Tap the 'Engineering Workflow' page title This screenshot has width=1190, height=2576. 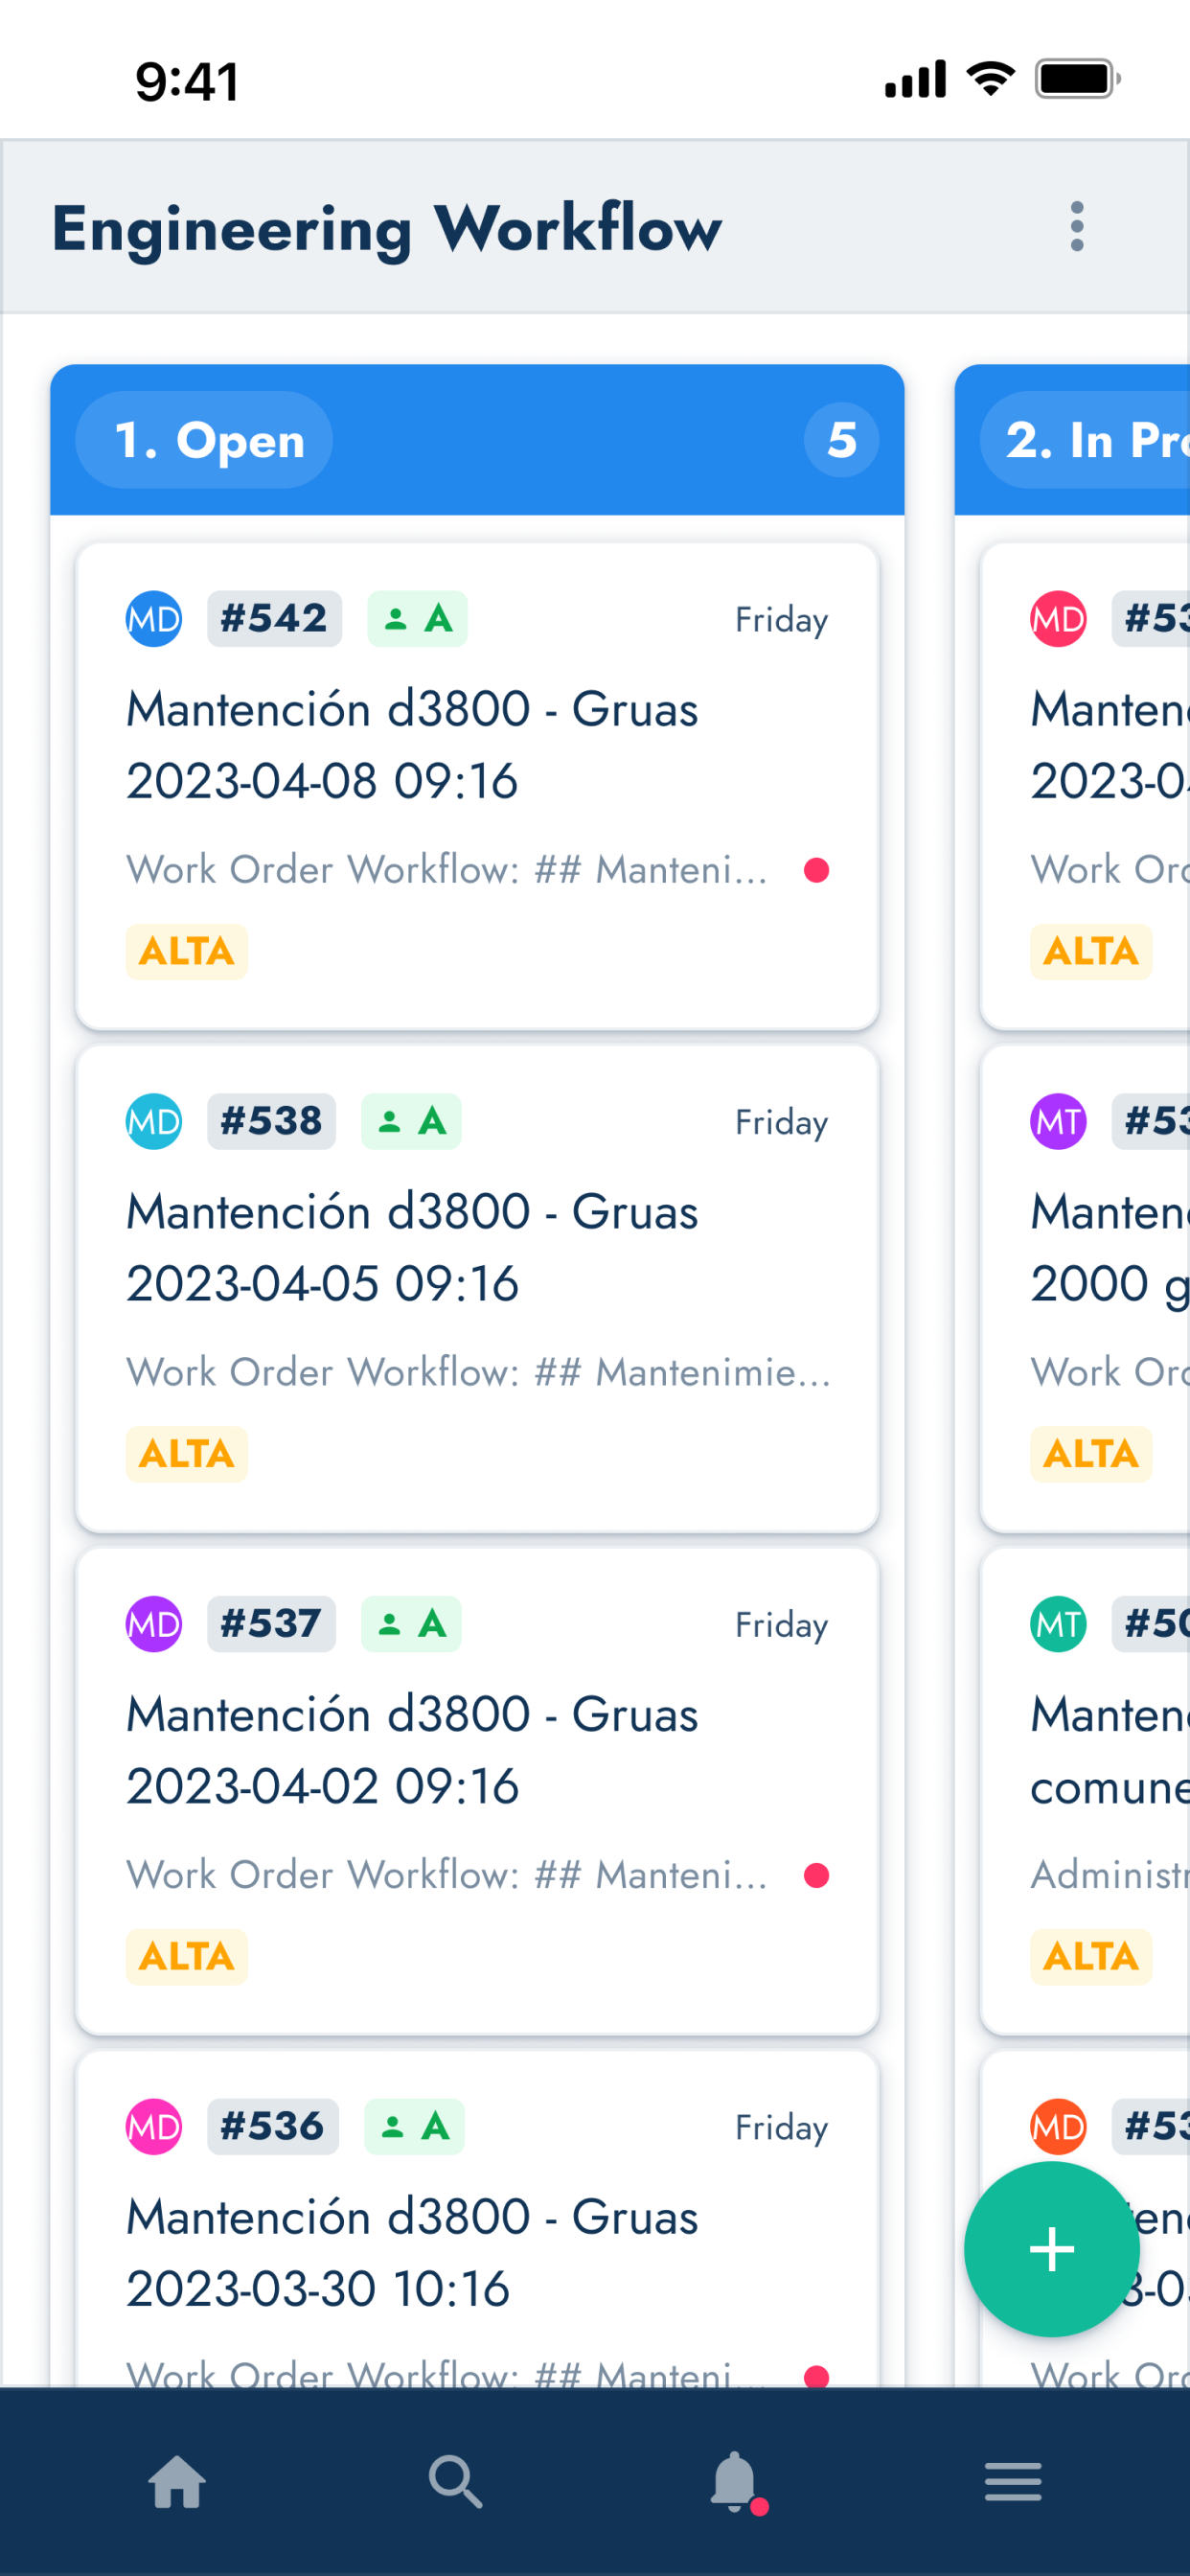(x=386, y=228)
